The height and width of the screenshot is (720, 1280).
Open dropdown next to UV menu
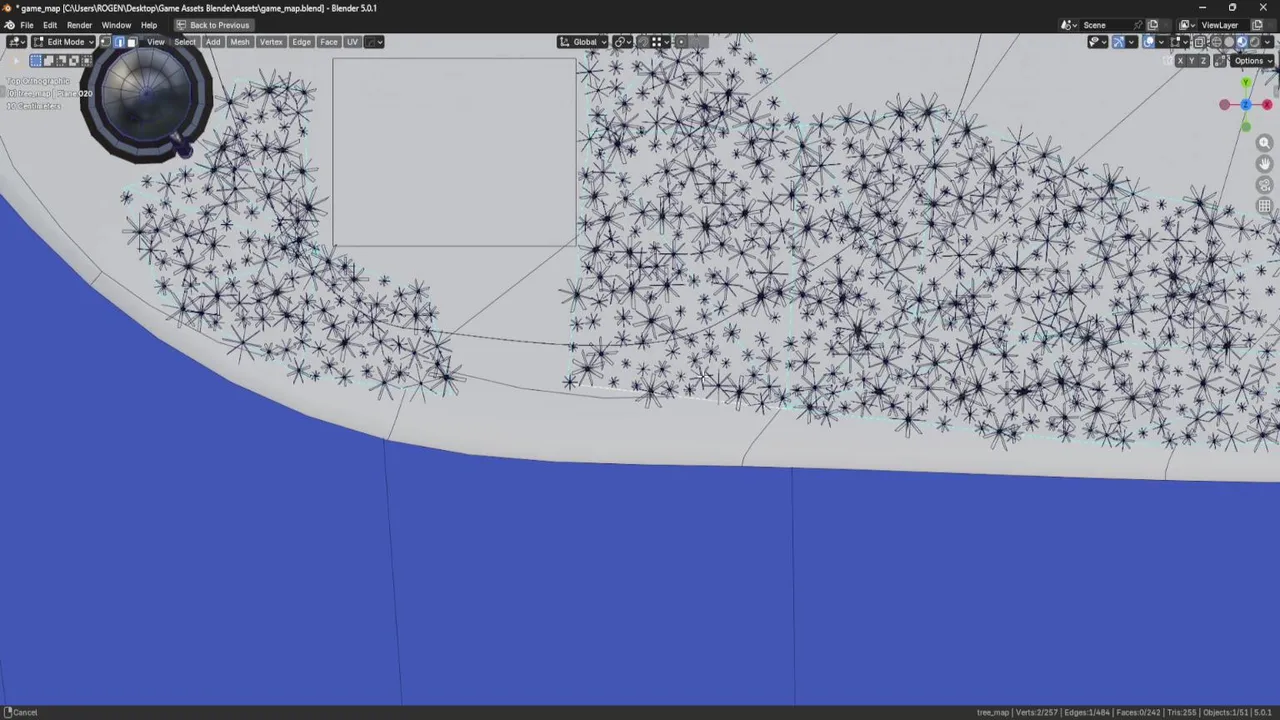tap(374, 42)
